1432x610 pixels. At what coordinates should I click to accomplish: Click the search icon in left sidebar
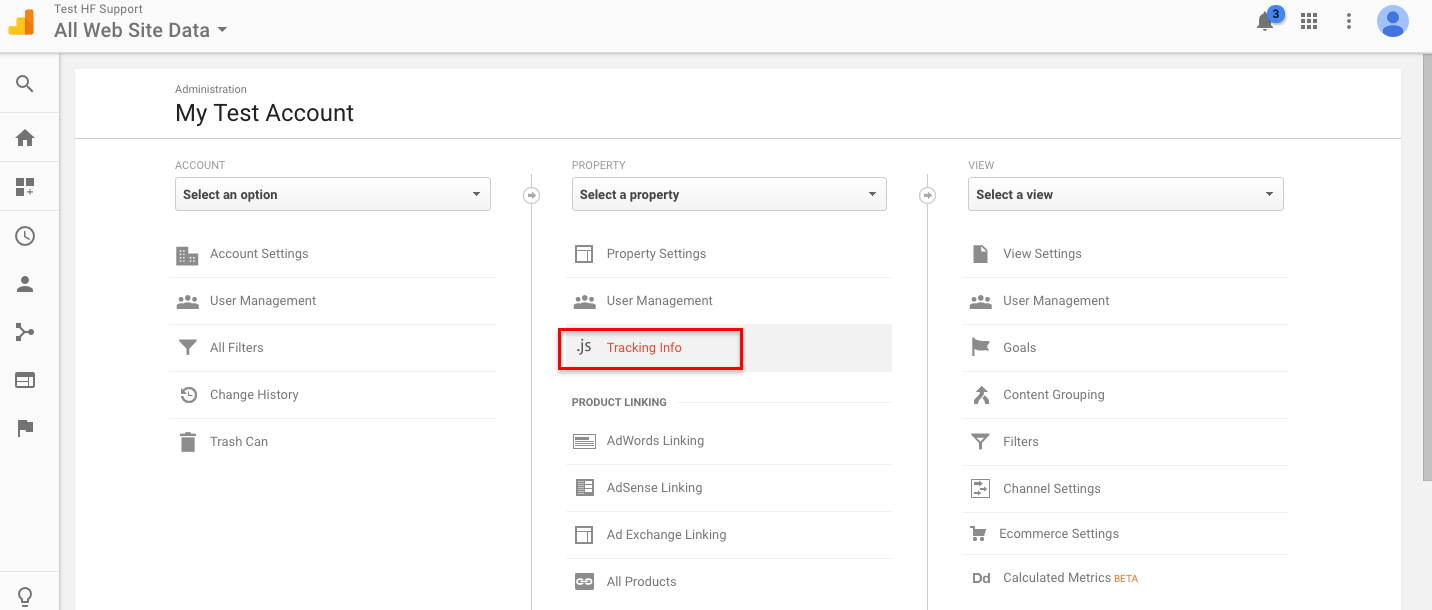pos(25,84)
